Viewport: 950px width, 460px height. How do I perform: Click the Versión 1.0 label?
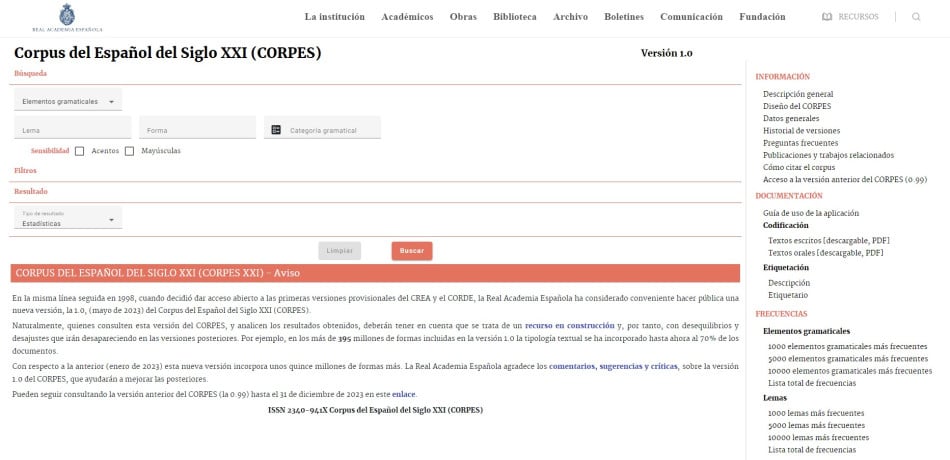coord(666,53)
